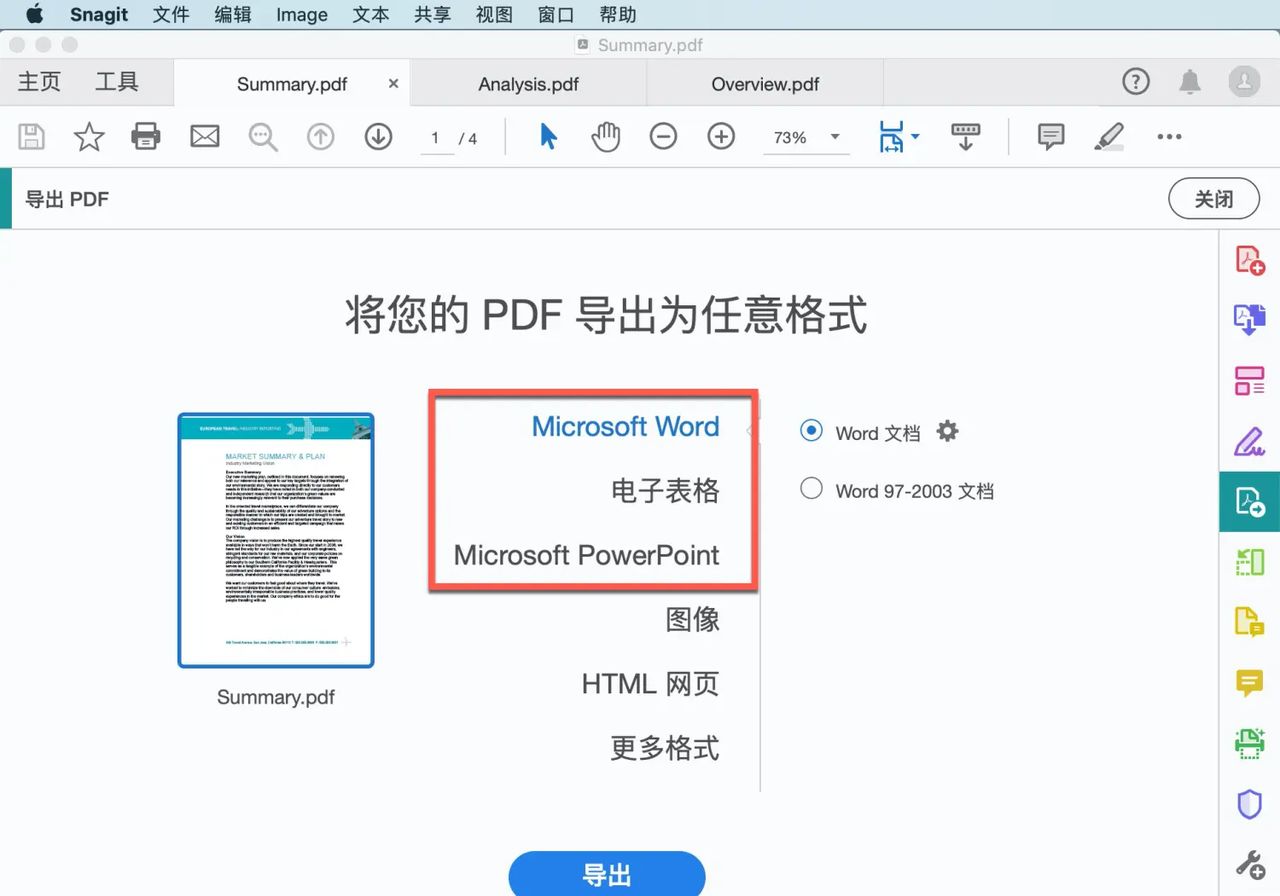Open the 73% zoom level dropdown
This screenshot has width=1280, height=896.
point(806,137)
